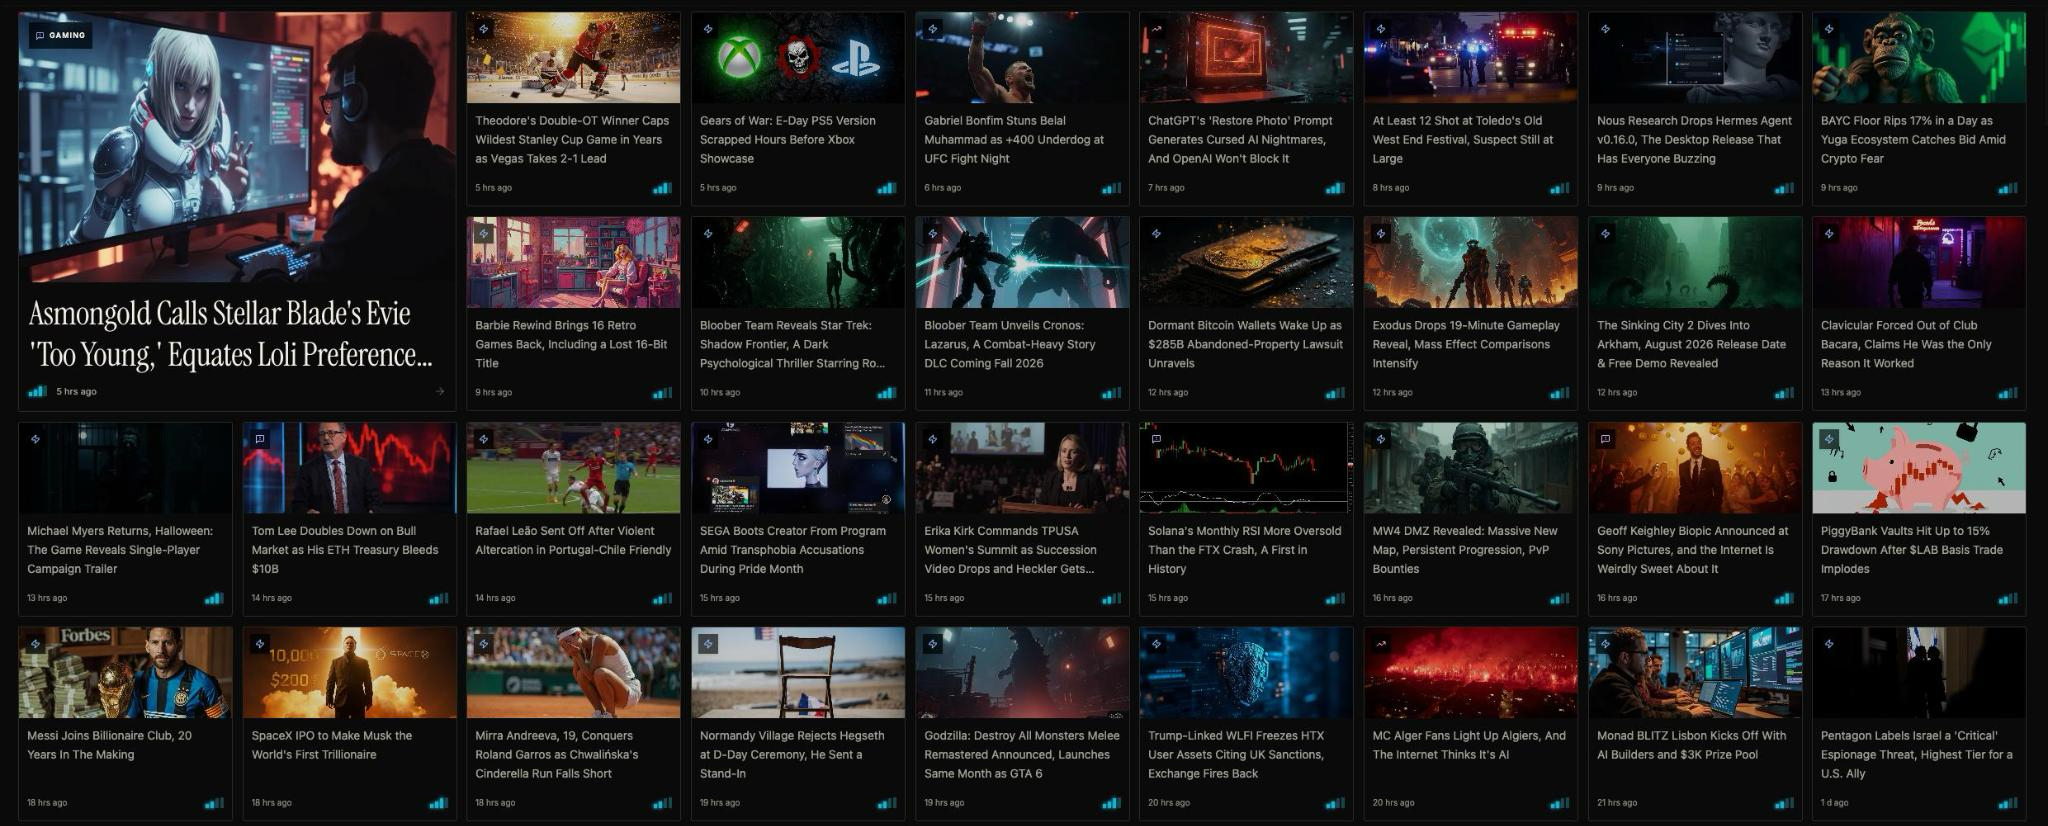Viewport: 2048px width, 826px height.
Task: Click the signal bars icon on the MW4 DMZ card
Action: [x=1559, y=599]
